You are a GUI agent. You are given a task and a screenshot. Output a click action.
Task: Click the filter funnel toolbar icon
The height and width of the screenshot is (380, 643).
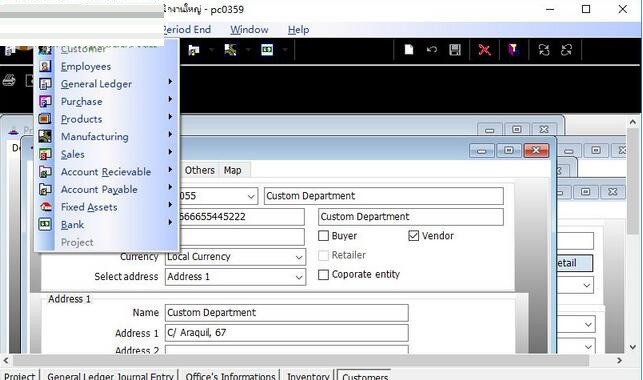513,50
